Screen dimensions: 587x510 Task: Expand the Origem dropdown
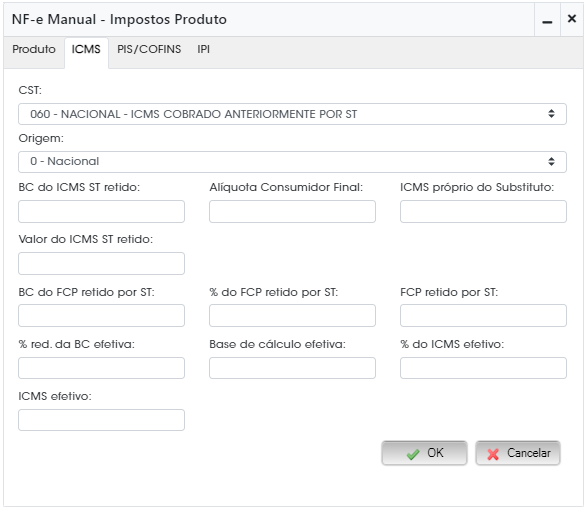pos(292,162)
